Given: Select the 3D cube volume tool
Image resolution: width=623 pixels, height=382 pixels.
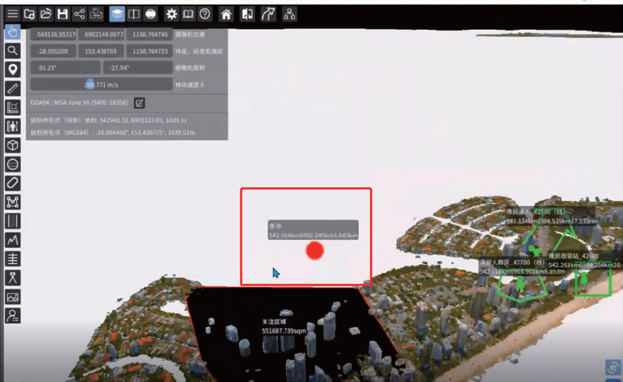Looking at the screenshot, I should [13, 145].
